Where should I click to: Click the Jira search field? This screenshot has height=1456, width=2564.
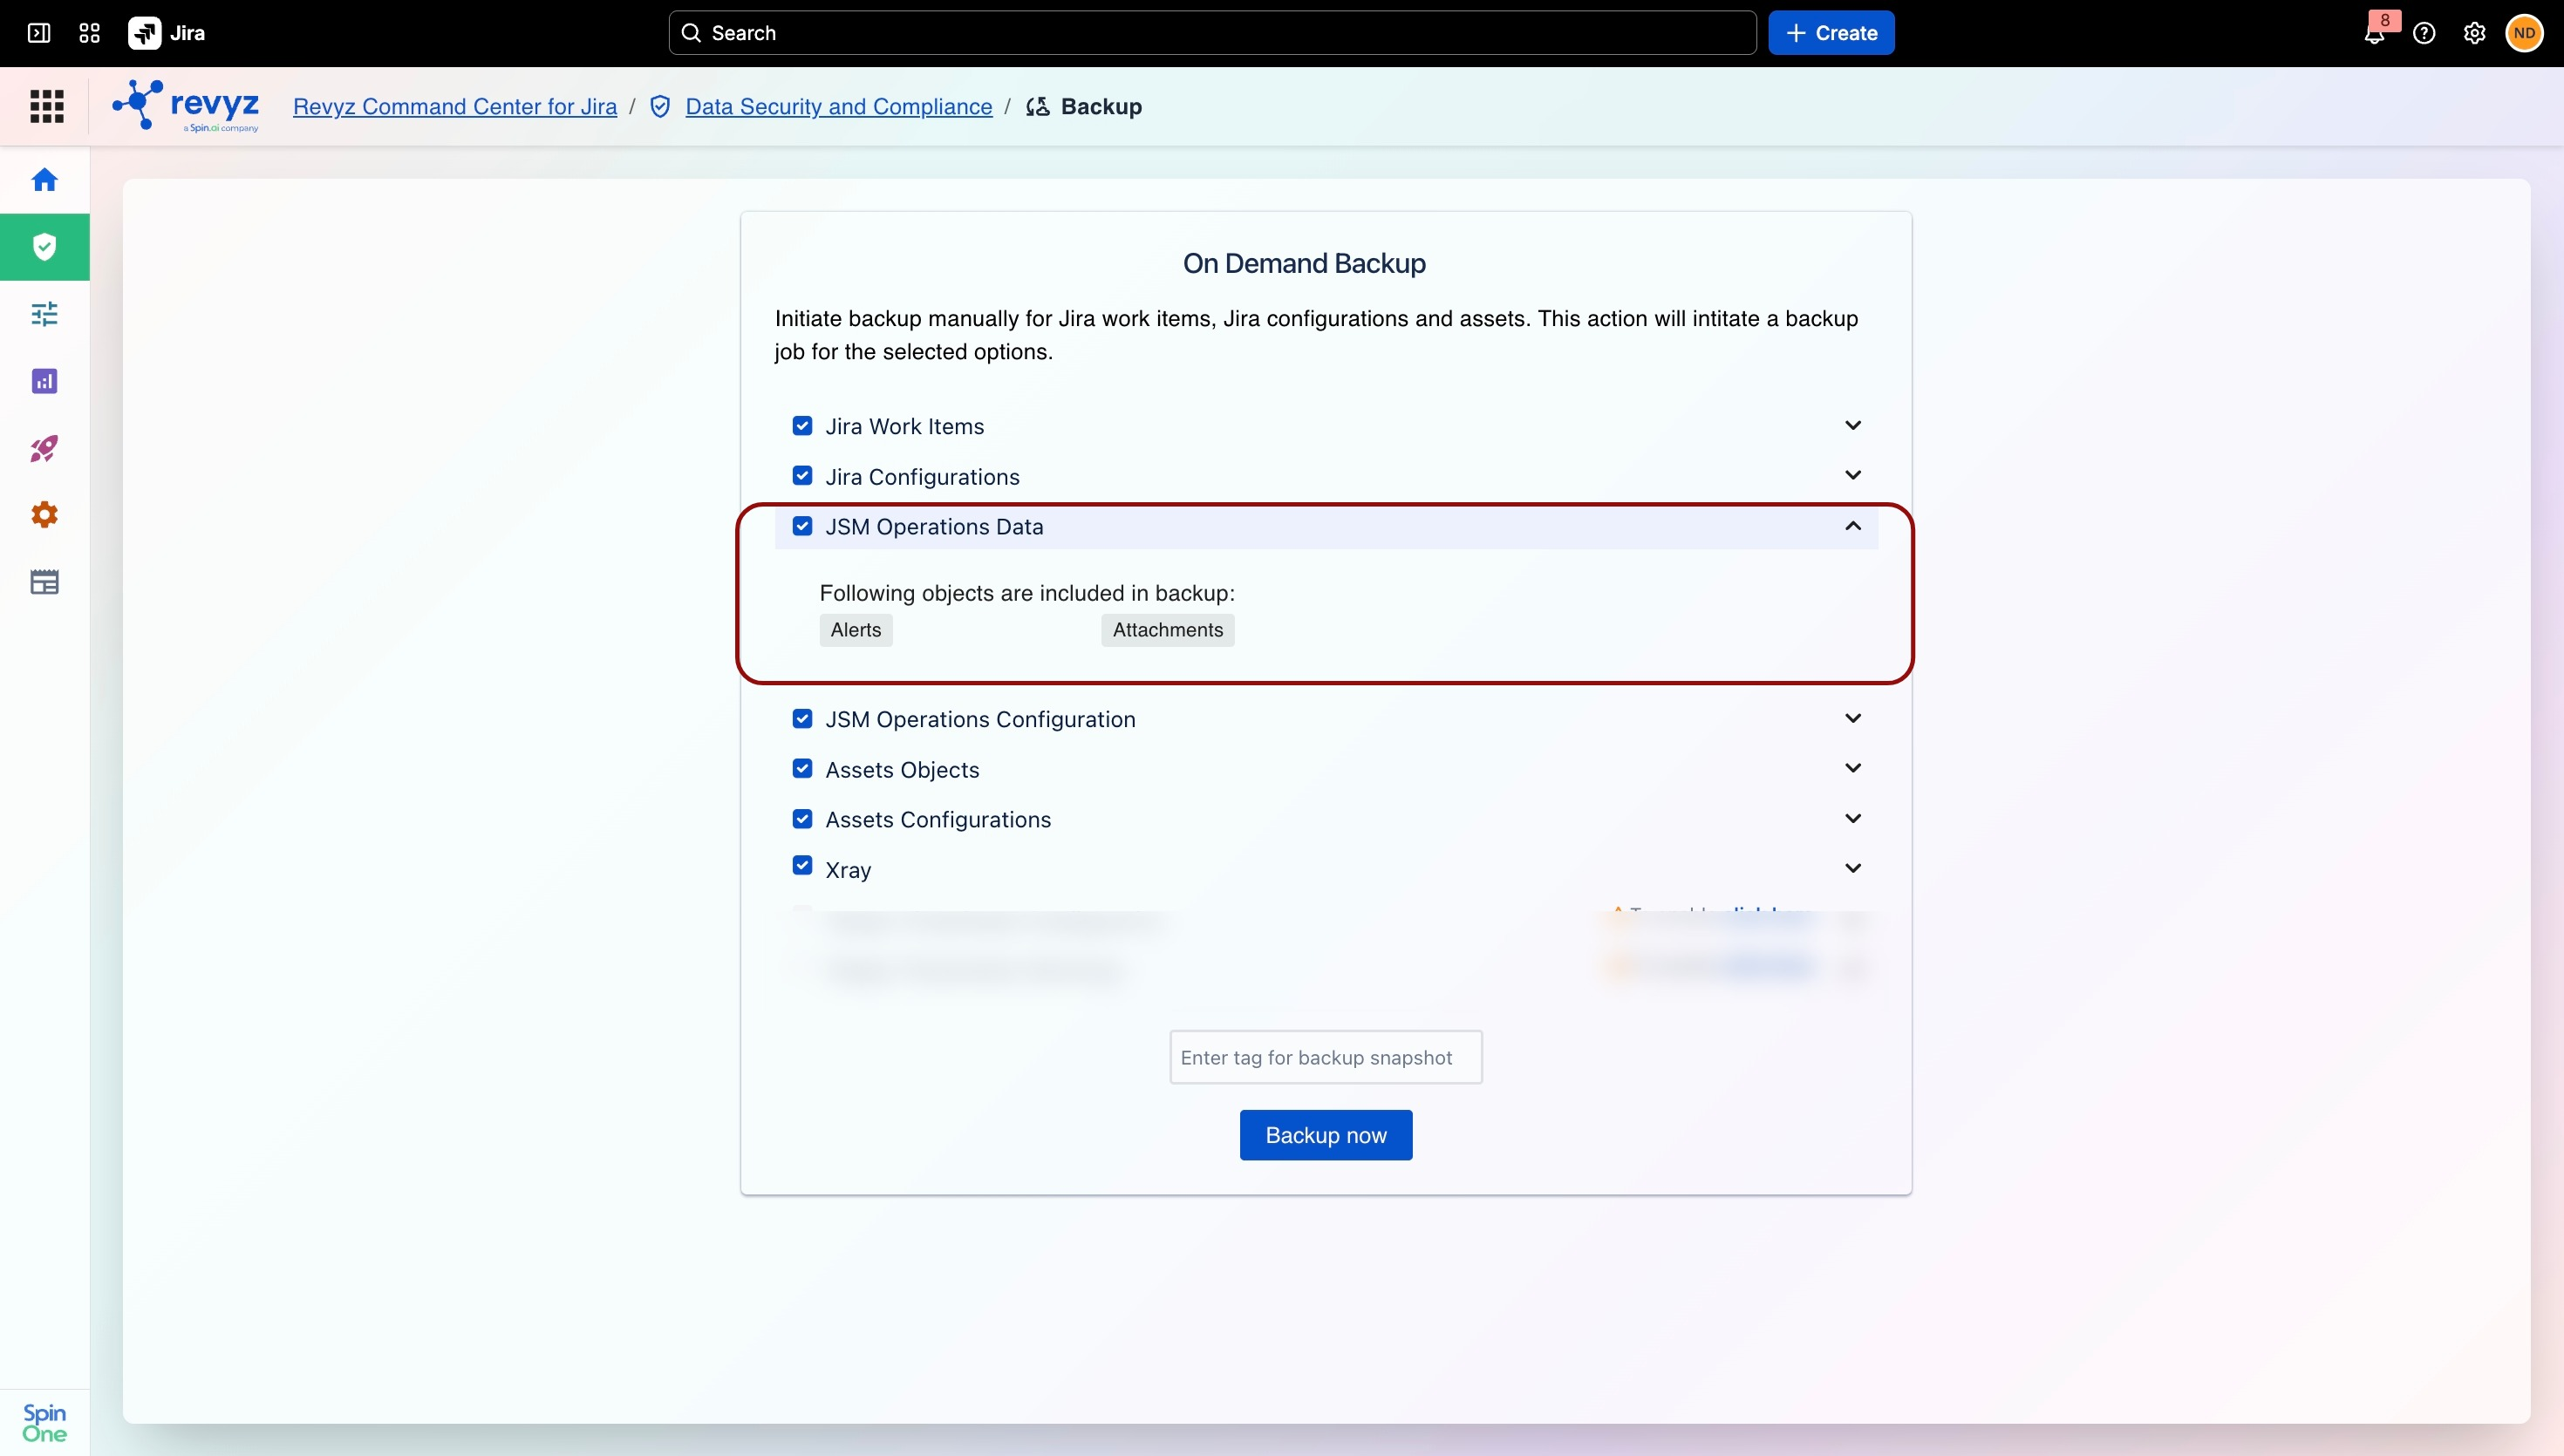1212,33
